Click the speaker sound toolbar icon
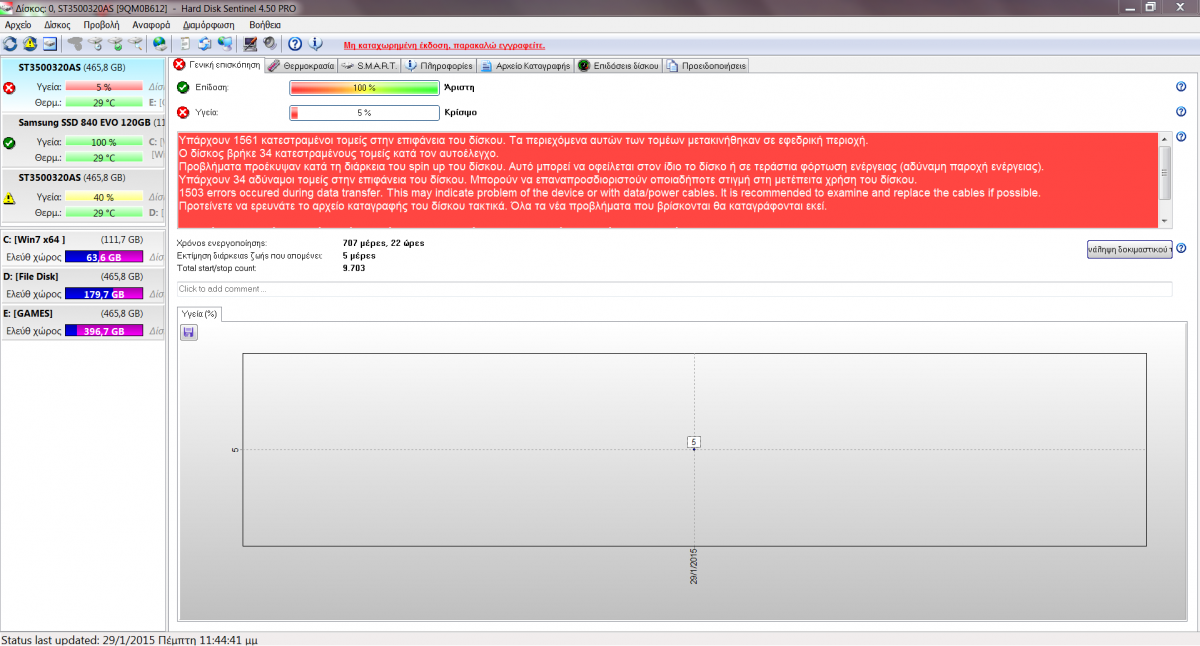The image size is (1200, 646). click(269, 44)
